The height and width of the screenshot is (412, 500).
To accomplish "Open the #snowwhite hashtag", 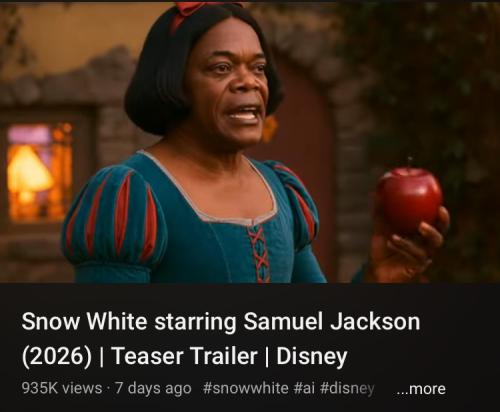I will click(x=245, y=388).
